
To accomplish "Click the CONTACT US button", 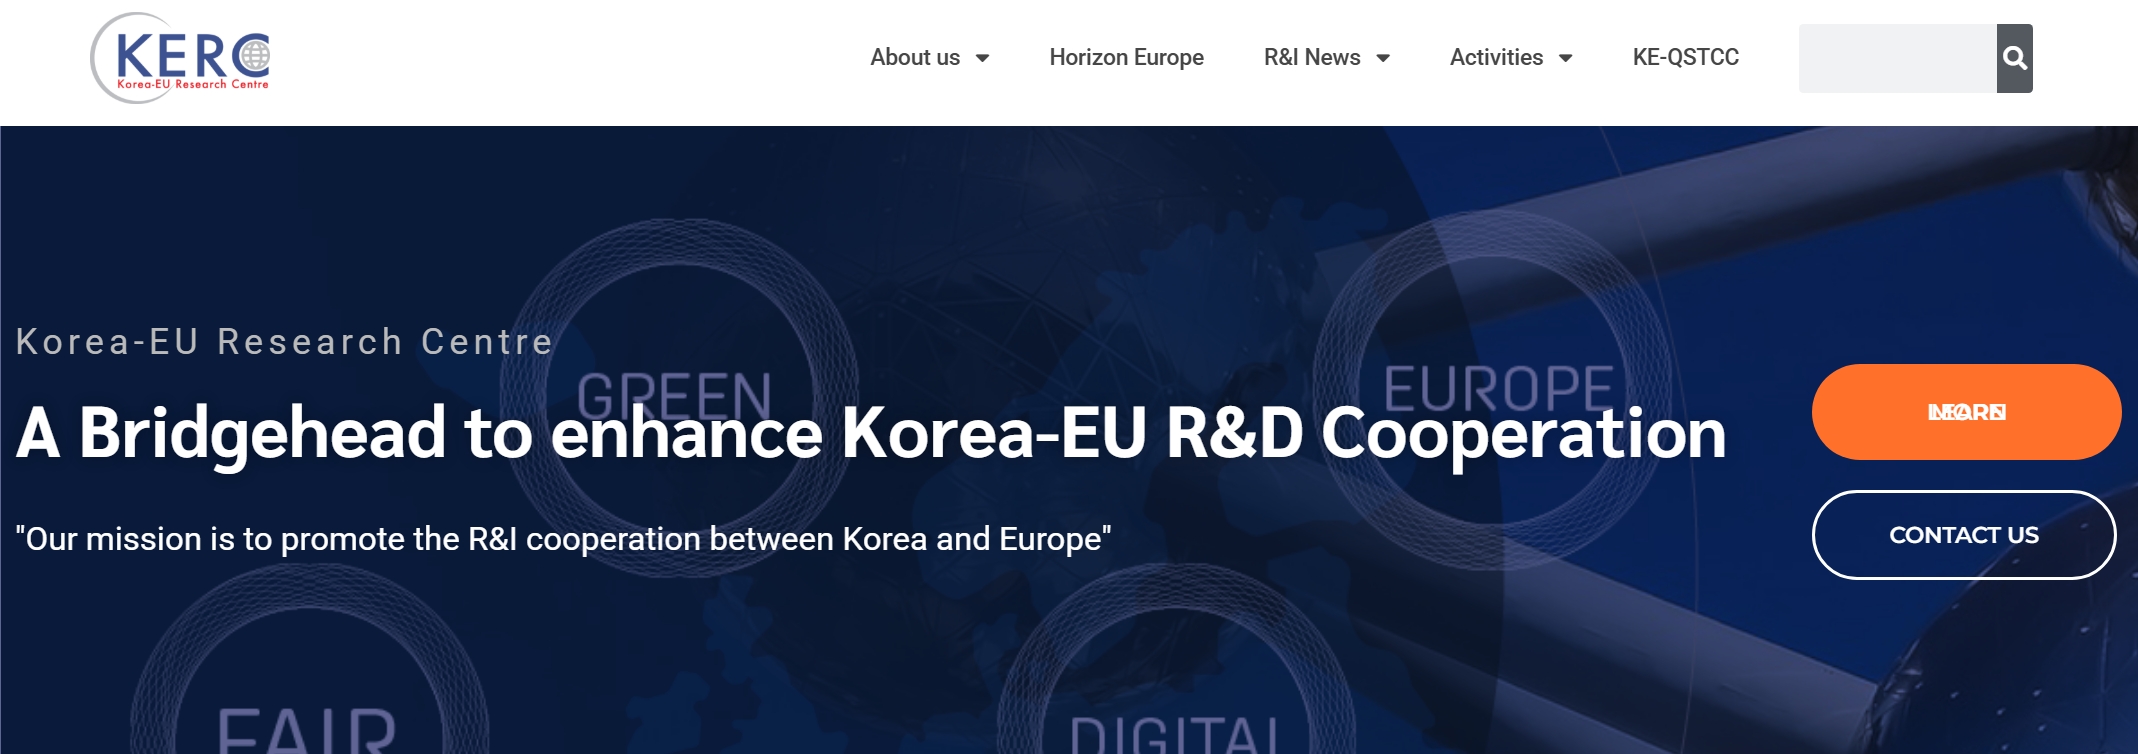I will (1964, 535).
